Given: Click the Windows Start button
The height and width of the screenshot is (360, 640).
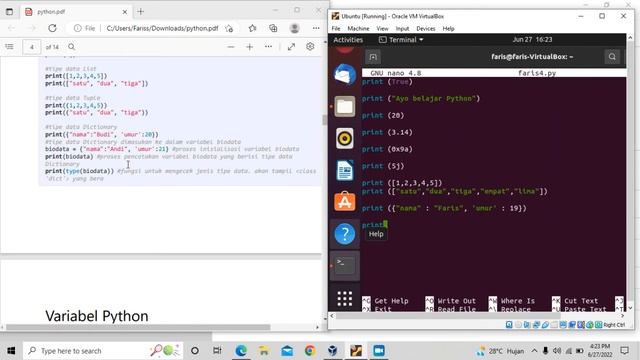Looking at the screenshot, I should tap(11, 351).
